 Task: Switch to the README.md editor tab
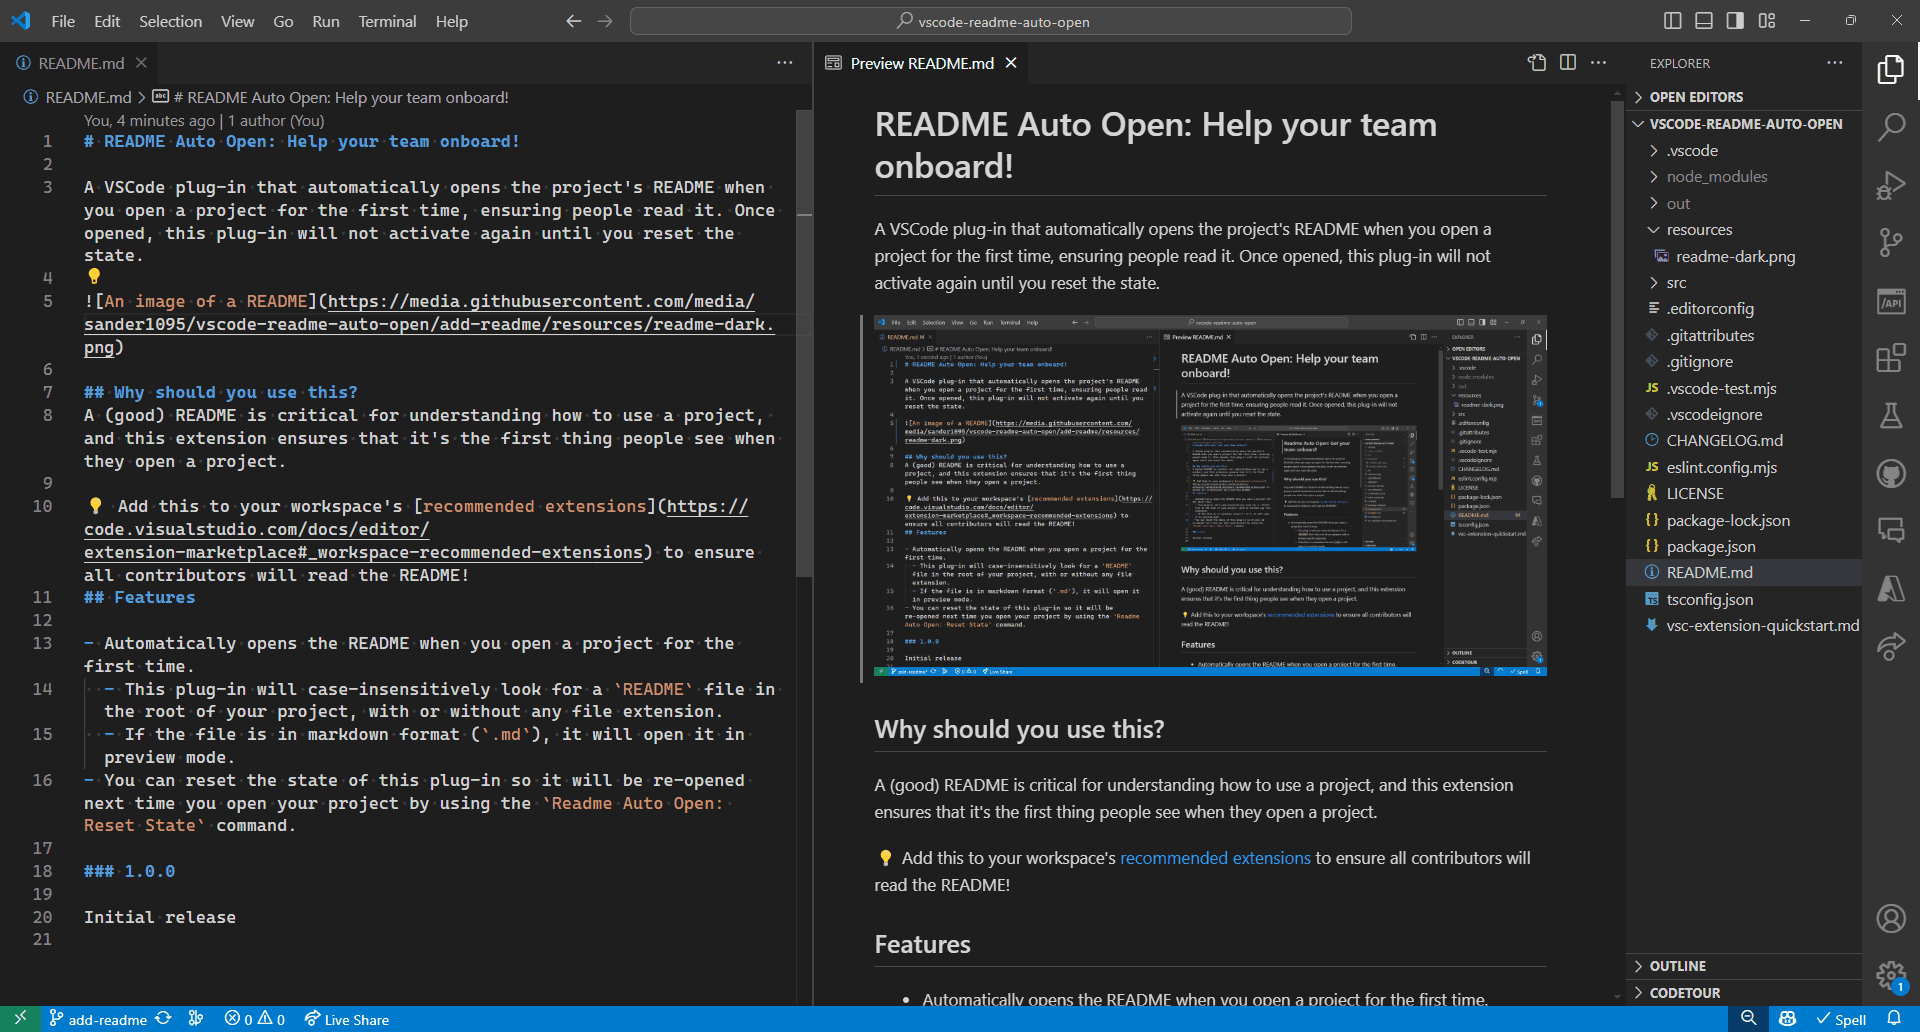point(81,63)
